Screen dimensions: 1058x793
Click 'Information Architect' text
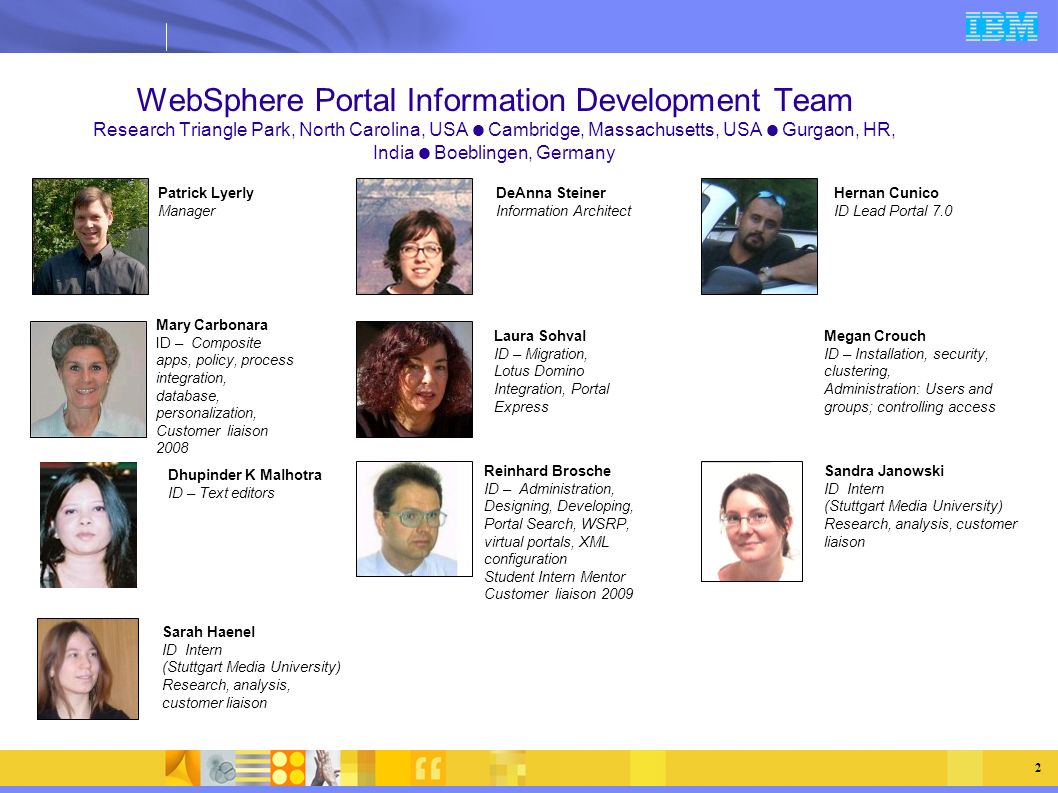click(563, 211)
